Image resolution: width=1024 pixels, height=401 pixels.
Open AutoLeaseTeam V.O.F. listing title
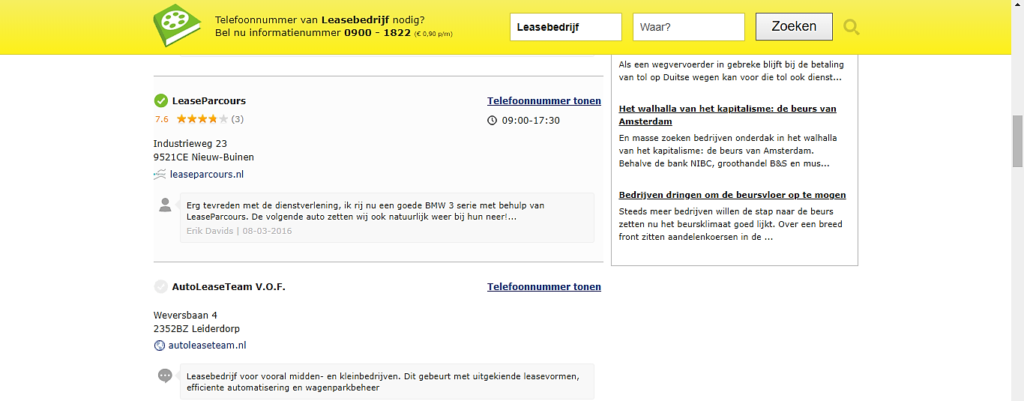[x=229, y=287]
